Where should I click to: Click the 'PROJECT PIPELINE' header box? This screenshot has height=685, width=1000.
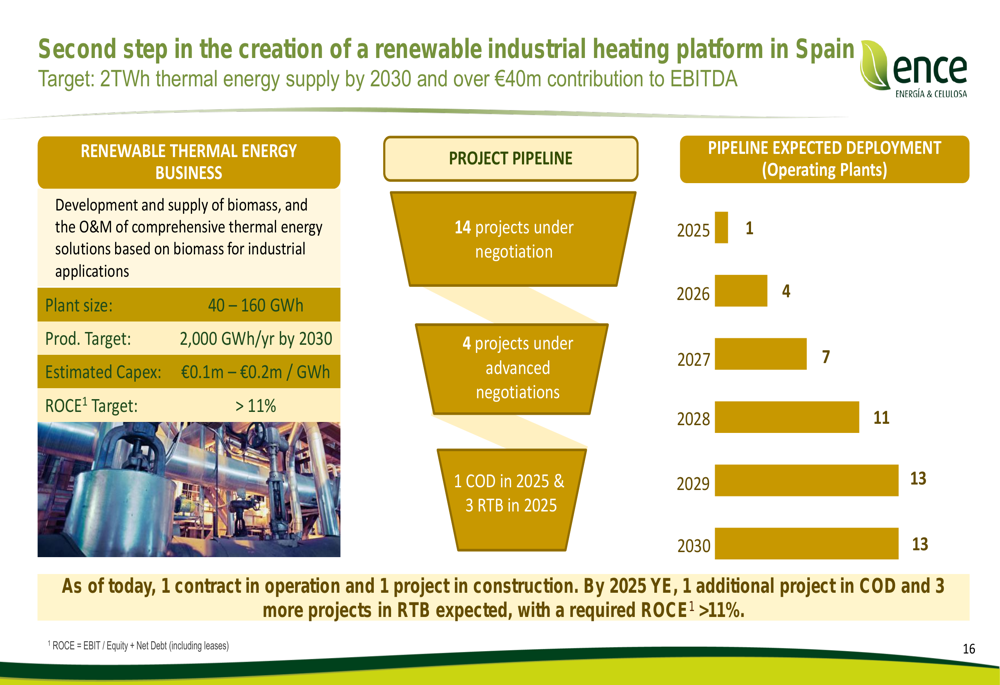pos(510,158)
